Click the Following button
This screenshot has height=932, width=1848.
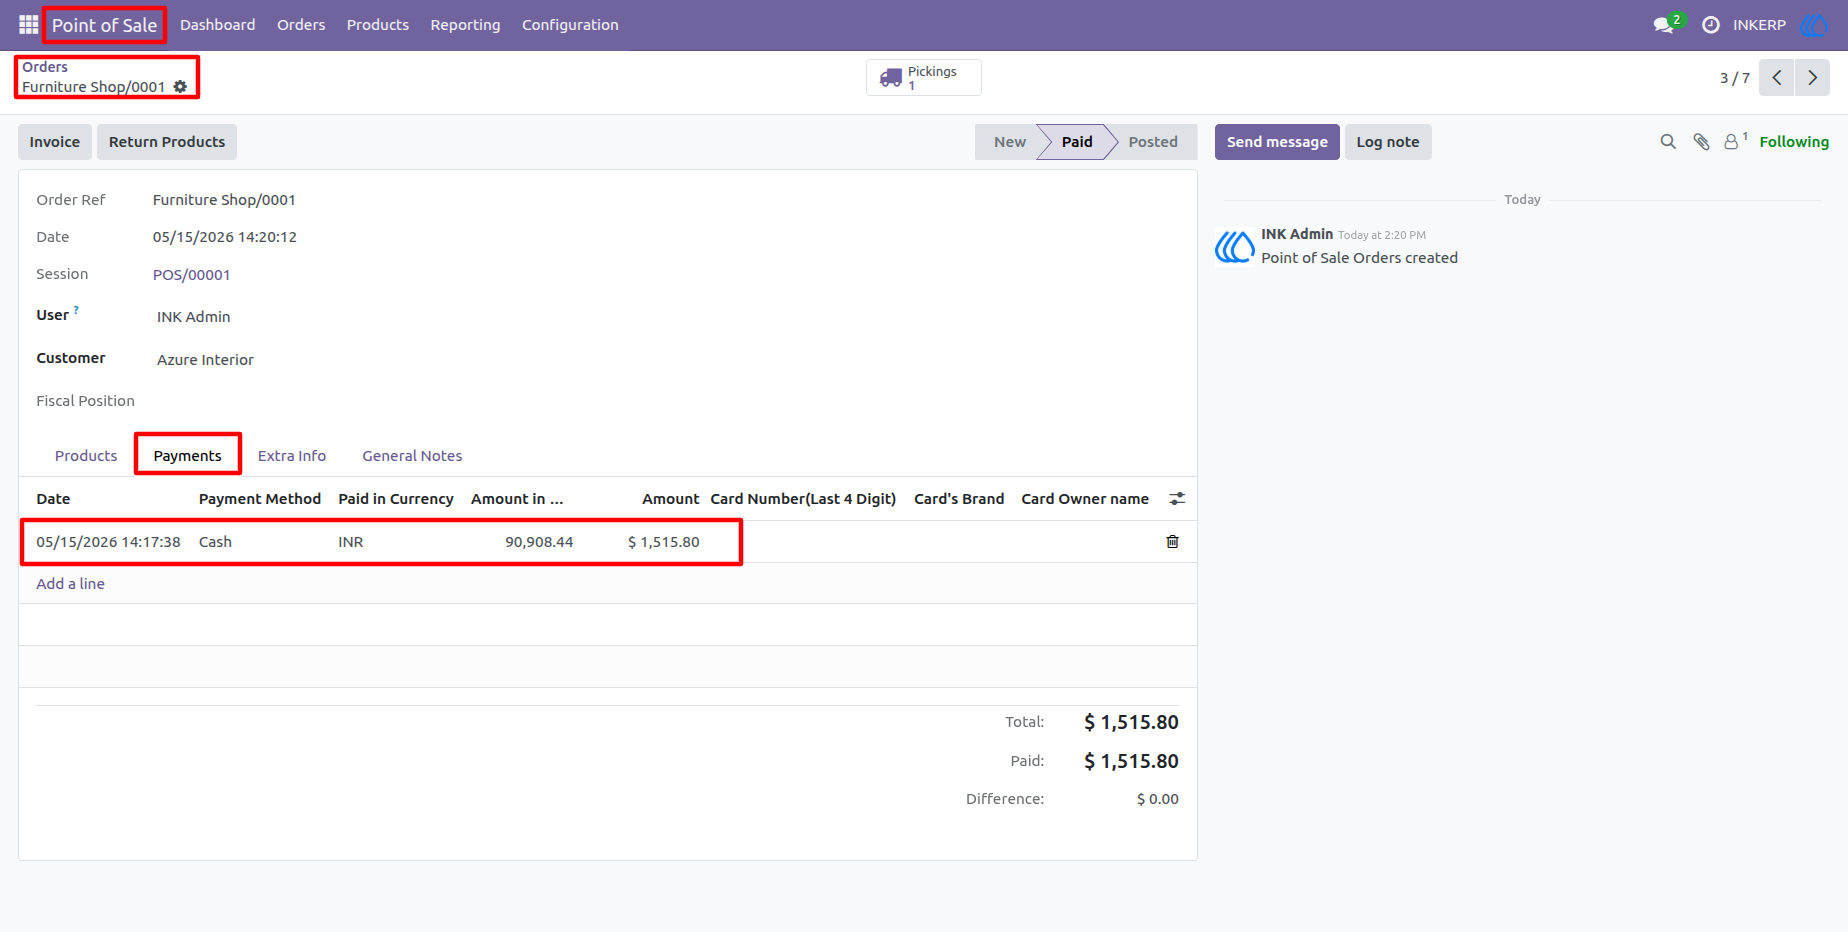pyautogui.click(x=1794, y=142)
